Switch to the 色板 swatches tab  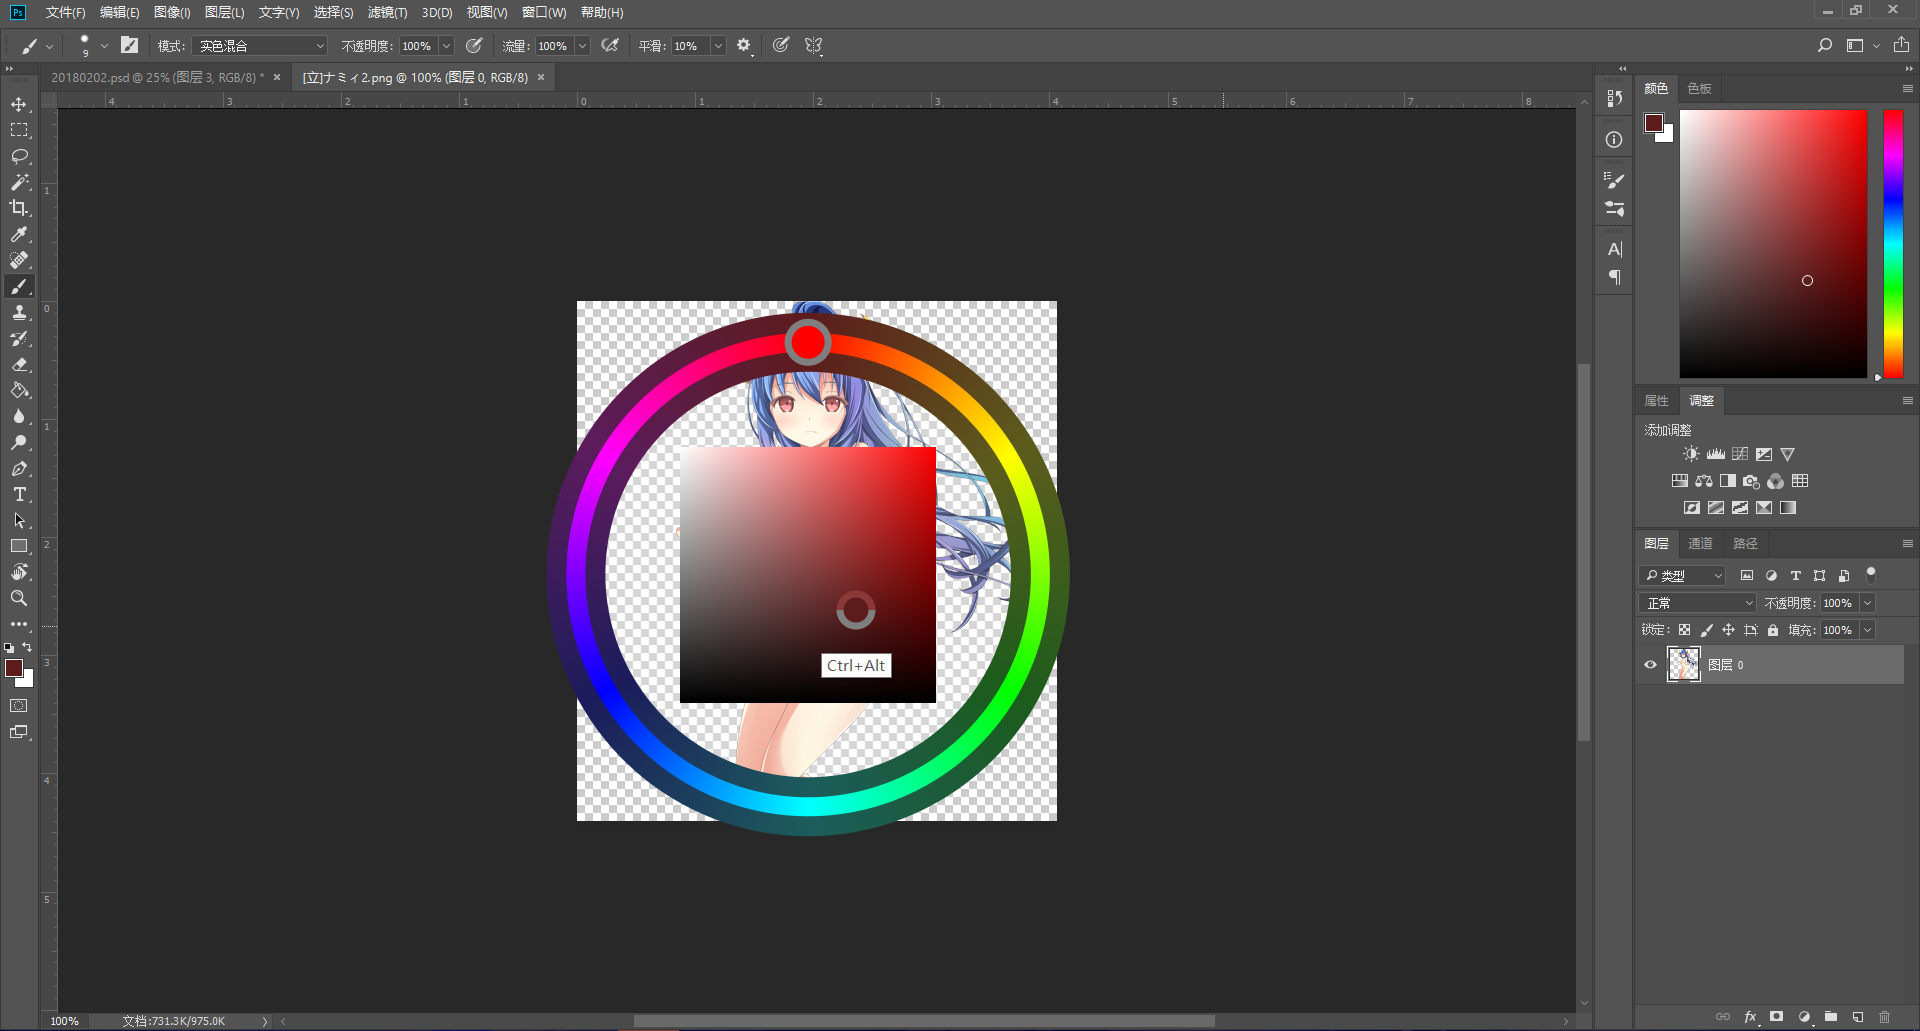1699,88
